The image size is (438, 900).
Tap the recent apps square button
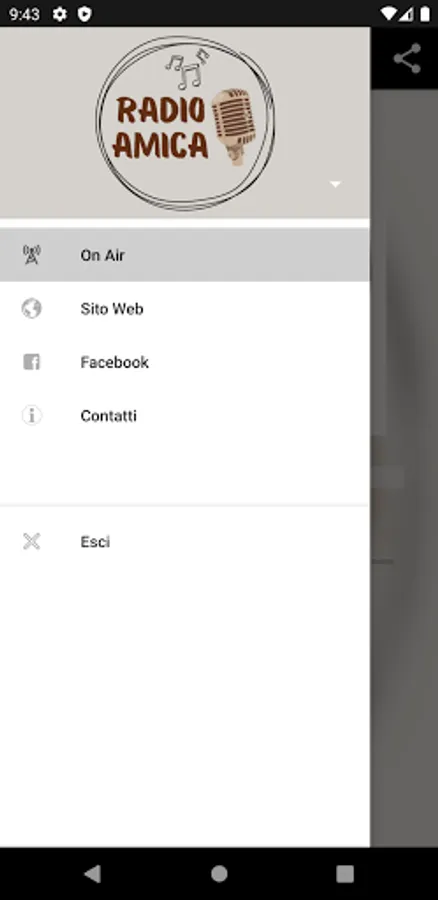[x=344, y=874]
